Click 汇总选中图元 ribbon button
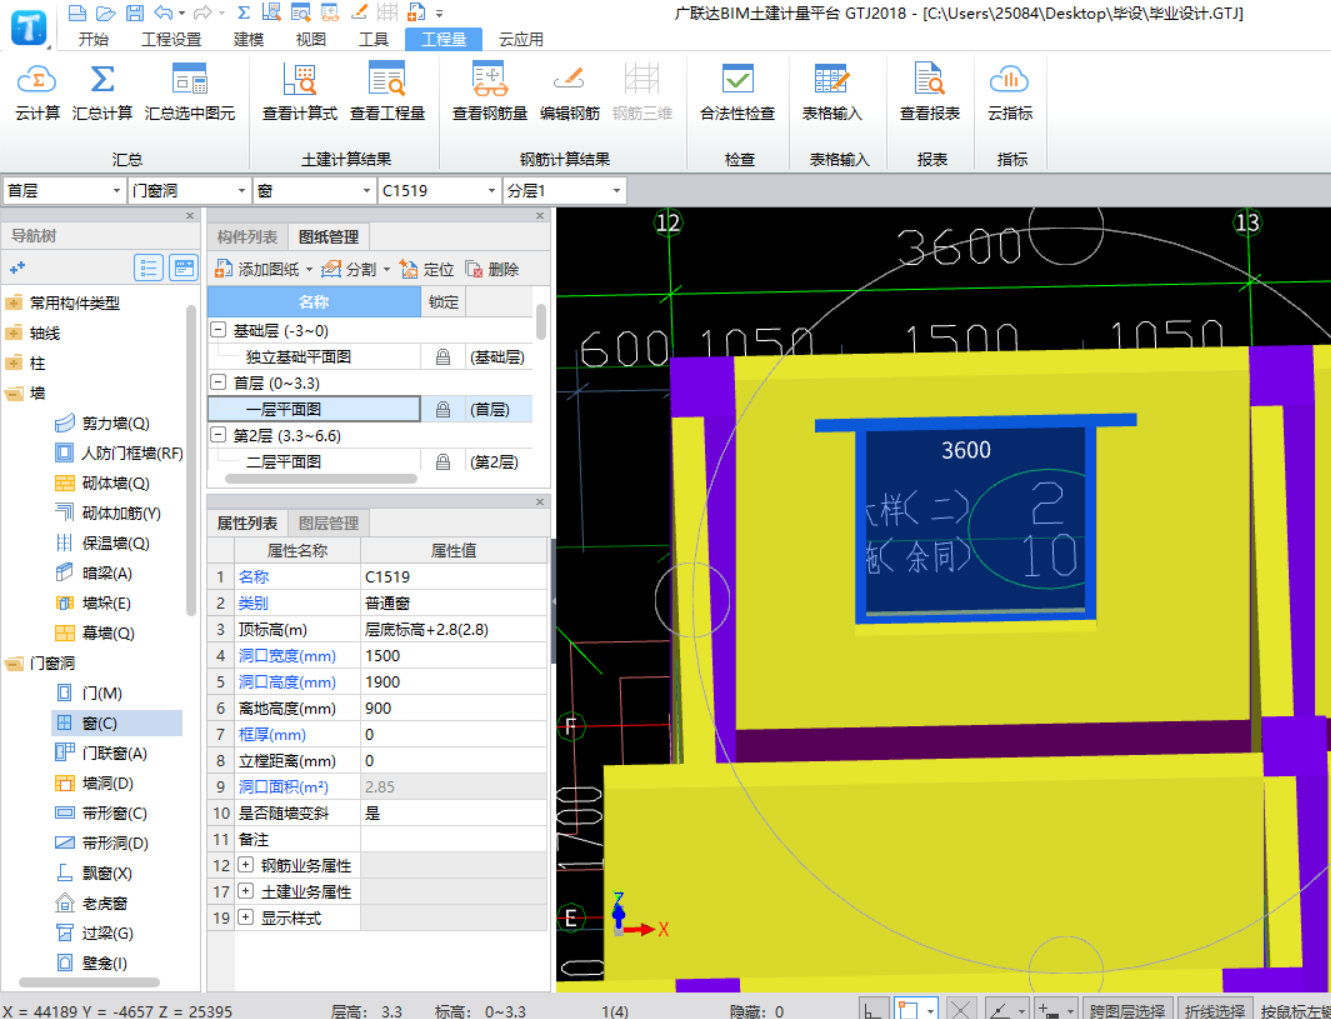The image size is (1331, 1019). 190,93
